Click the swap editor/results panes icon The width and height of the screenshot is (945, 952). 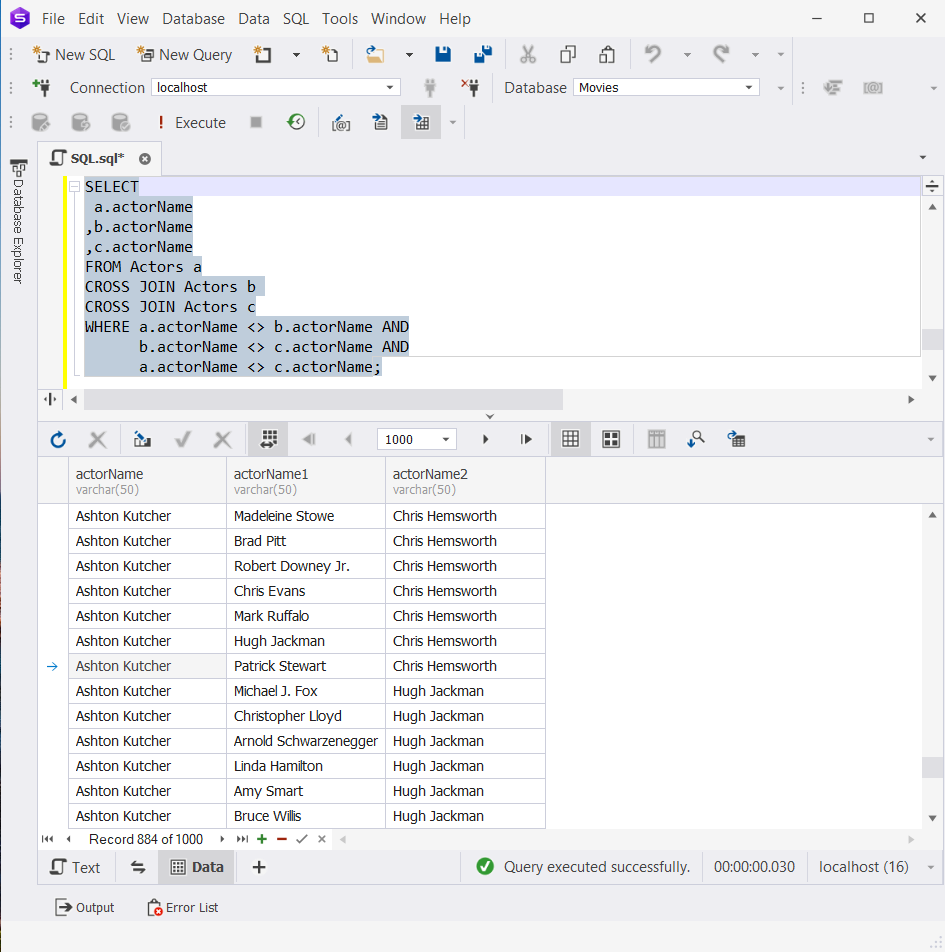138,867
